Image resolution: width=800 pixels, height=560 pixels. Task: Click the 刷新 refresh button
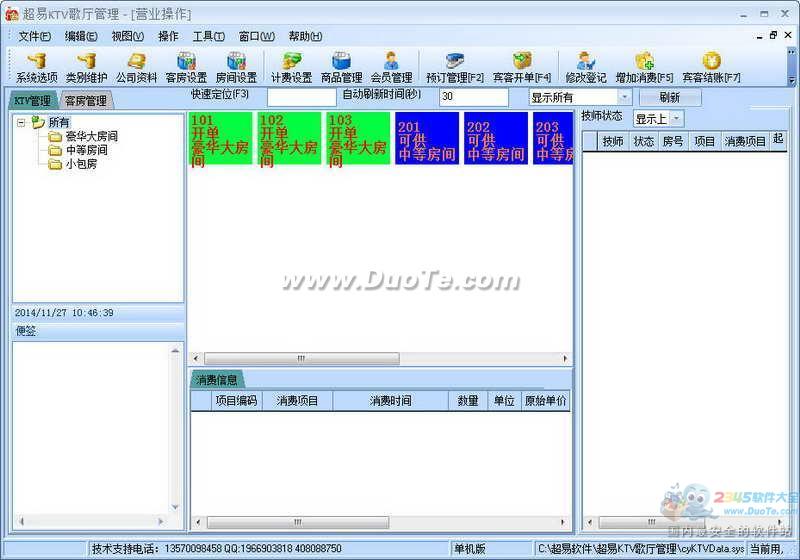670,98
